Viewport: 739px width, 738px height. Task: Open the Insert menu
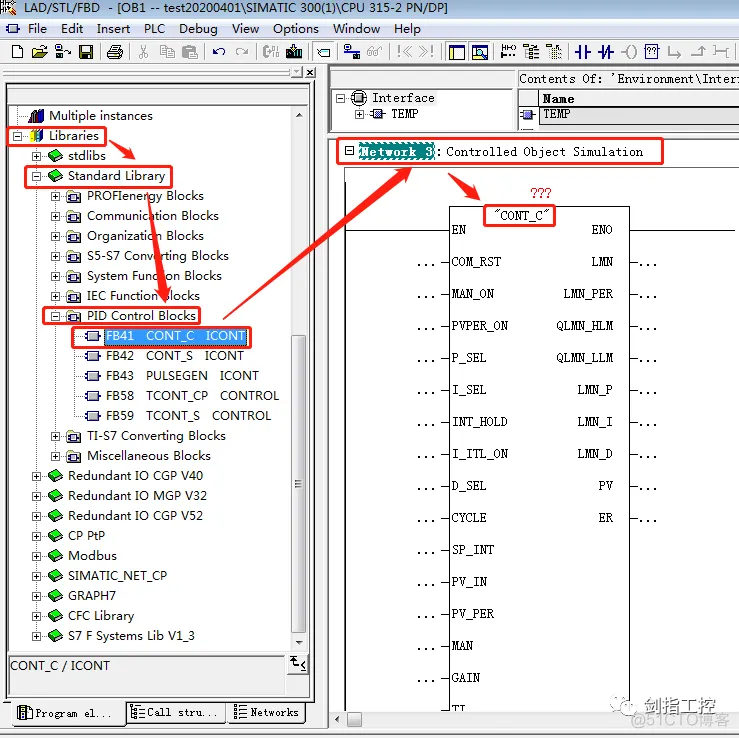[113, 29]
